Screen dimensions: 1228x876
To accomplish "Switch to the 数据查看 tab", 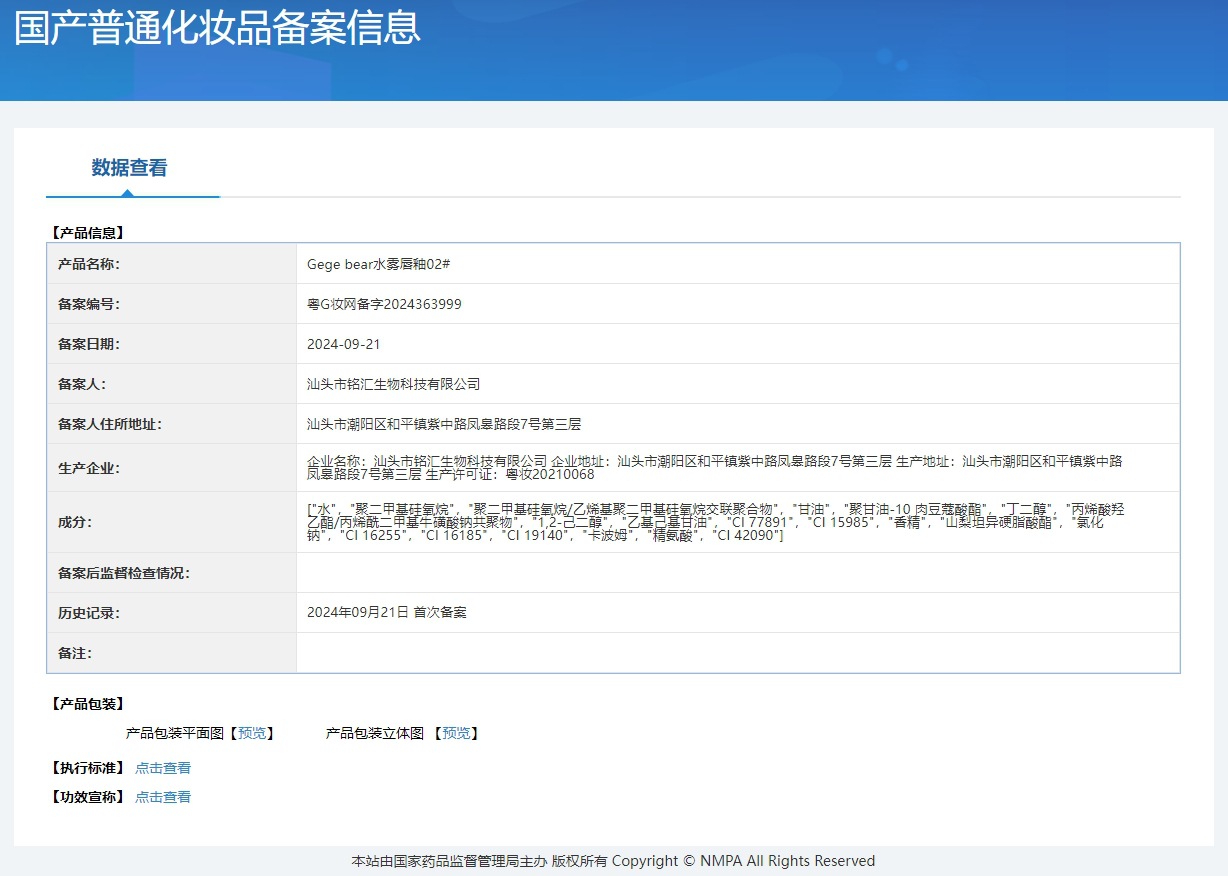I will (x=129, y=168).
